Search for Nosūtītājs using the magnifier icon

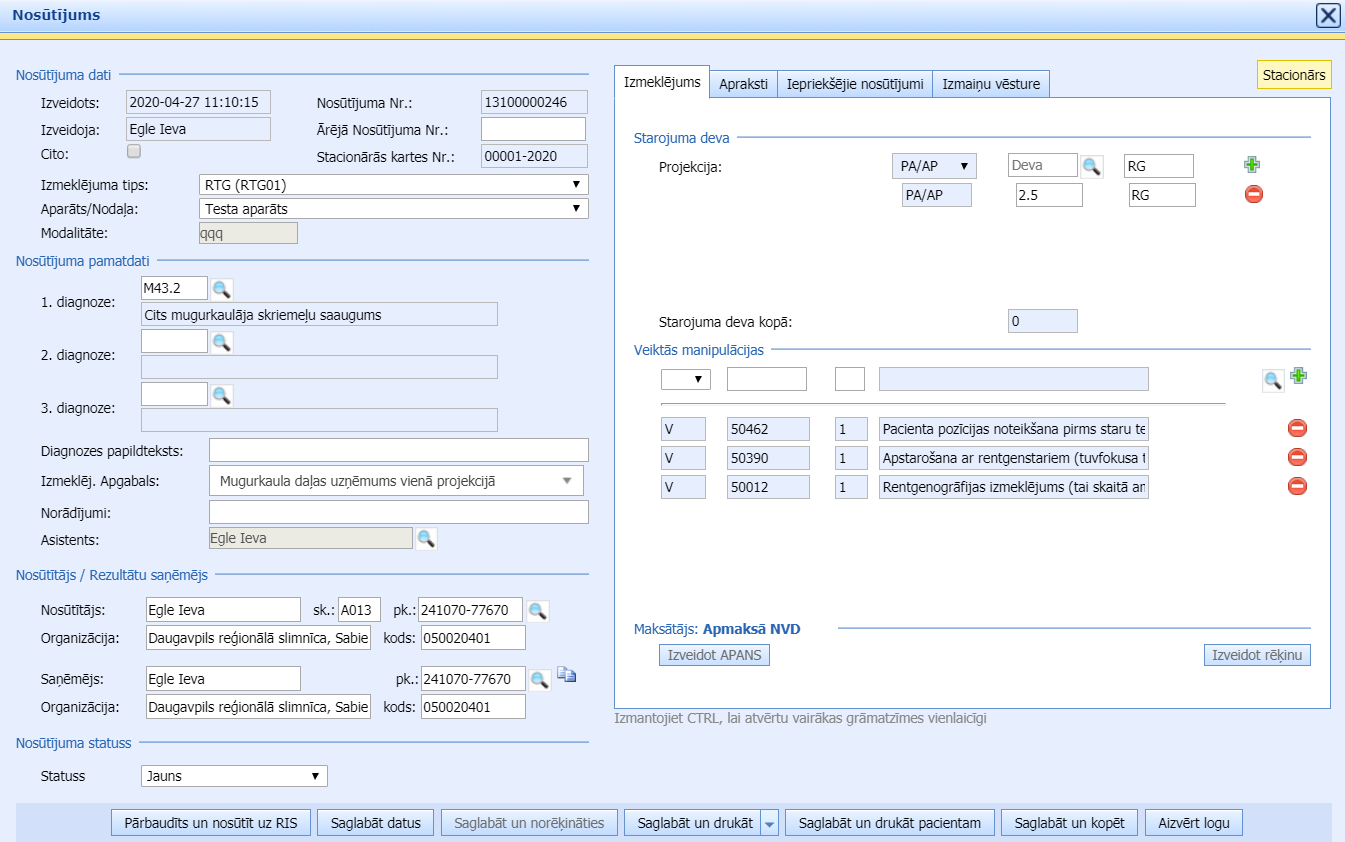[x=538, y=611]
